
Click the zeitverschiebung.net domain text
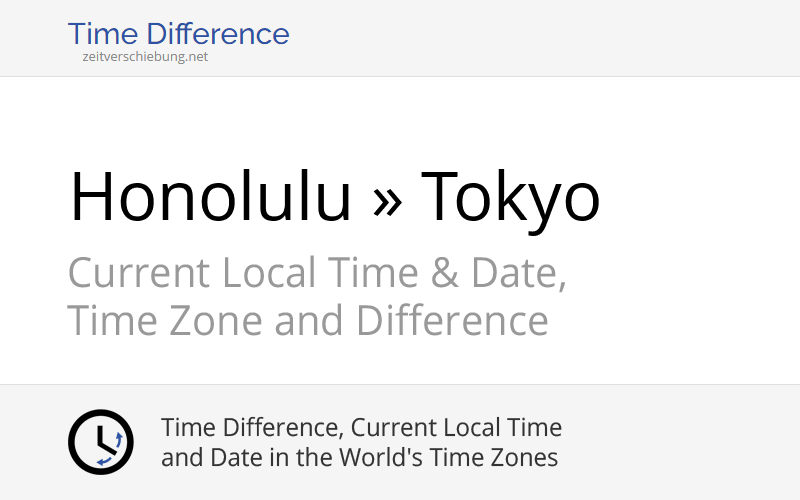pyautogui.click(x=146, y=57)
